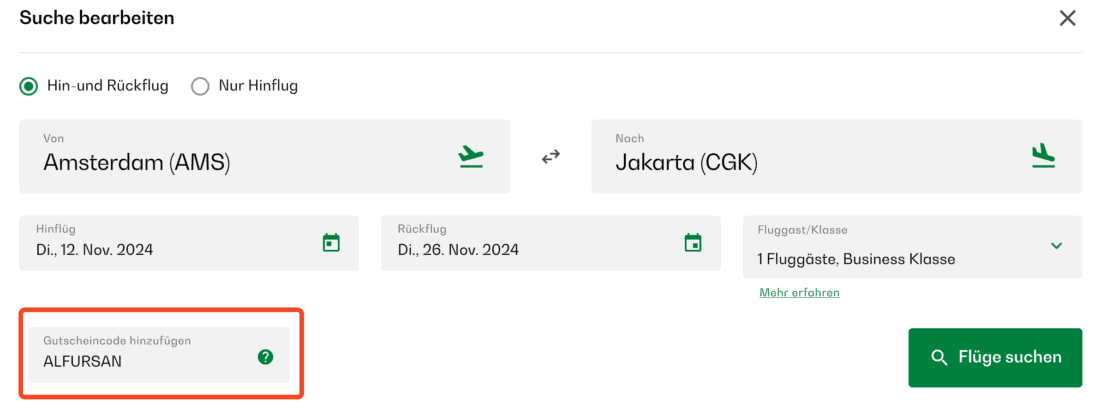Choose the Nur Hinflug radio button
This screenshot has height=410, width=1100.
200,86
